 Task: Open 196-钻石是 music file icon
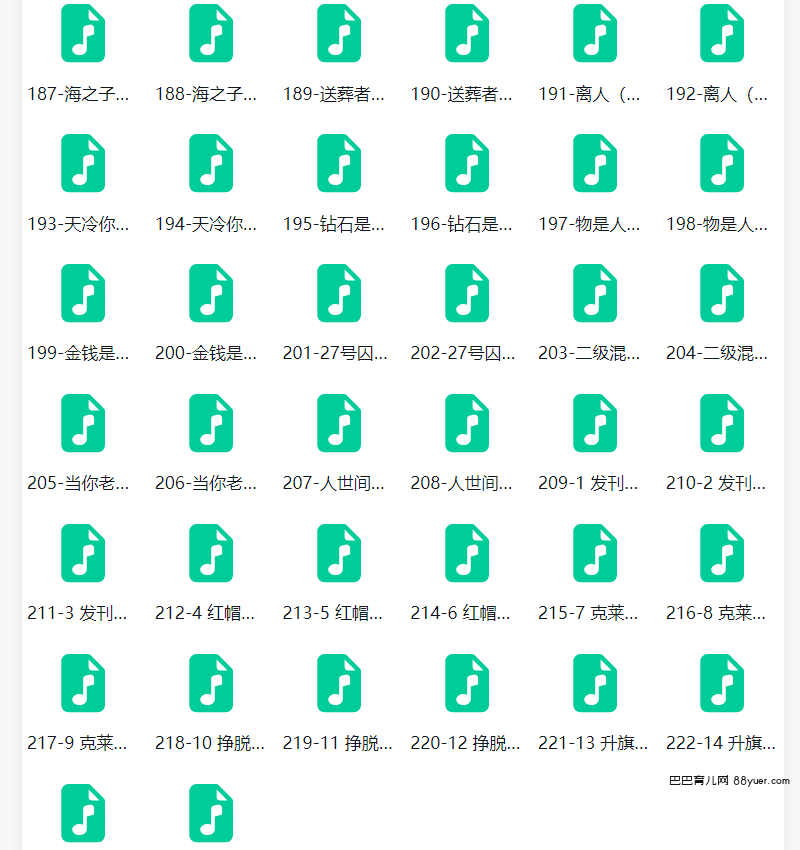coord(467,163)
